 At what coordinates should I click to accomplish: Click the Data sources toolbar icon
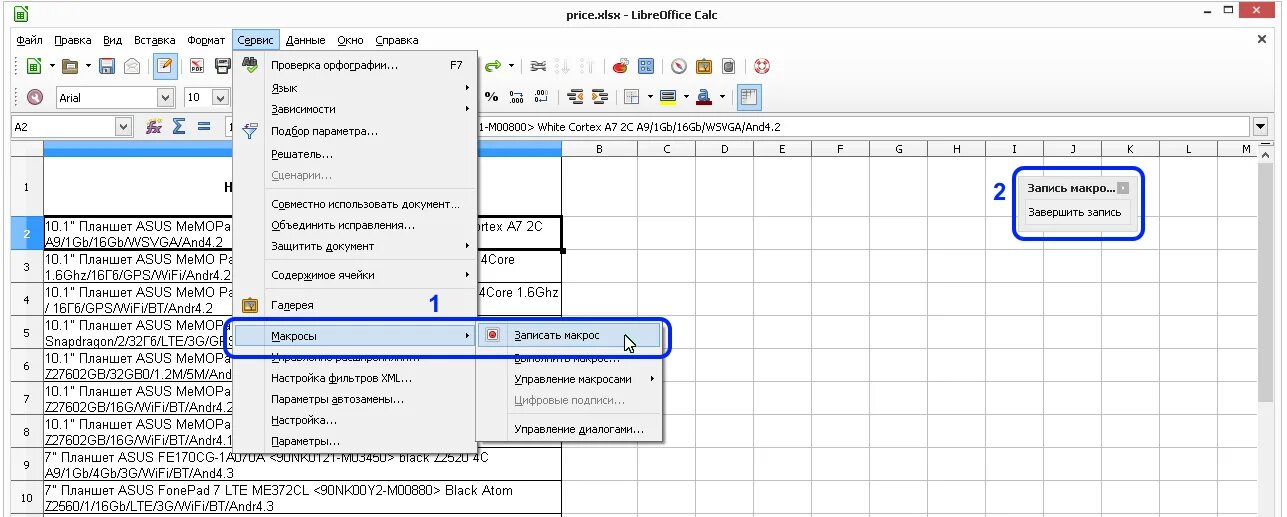pyautogui.click(x=729, y=67)
